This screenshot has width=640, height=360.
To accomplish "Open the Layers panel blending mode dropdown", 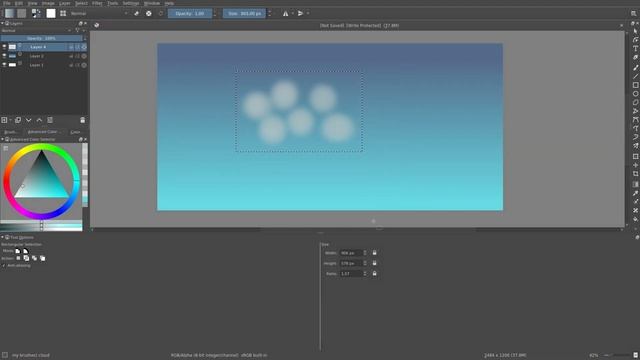I will pyautogui.click(x=37, y=30).
